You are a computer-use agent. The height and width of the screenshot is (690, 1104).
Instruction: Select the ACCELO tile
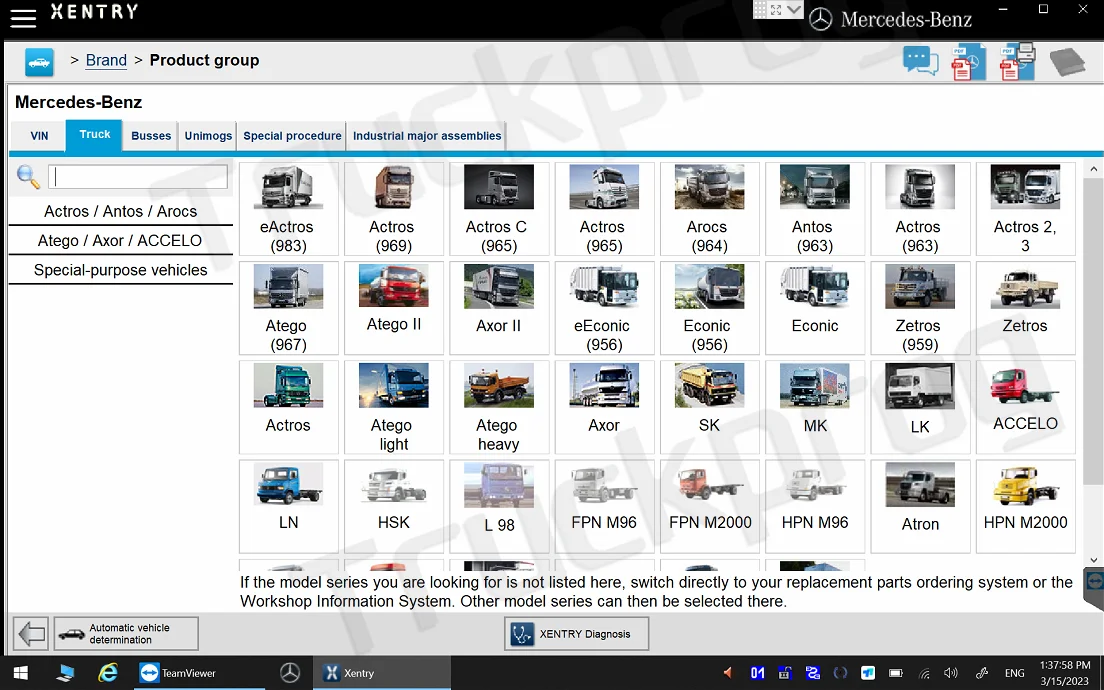tap(1025, 407)
